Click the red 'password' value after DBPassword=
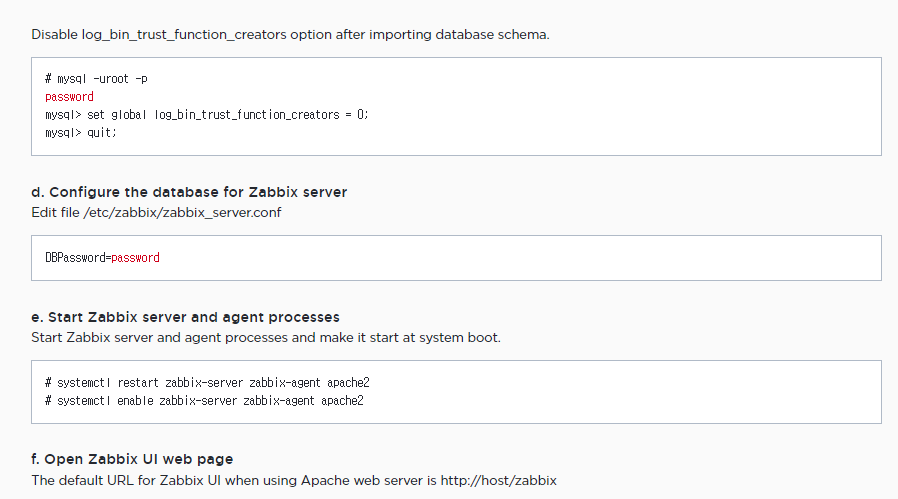Screen dimensions: 898x499 point(135,258)
